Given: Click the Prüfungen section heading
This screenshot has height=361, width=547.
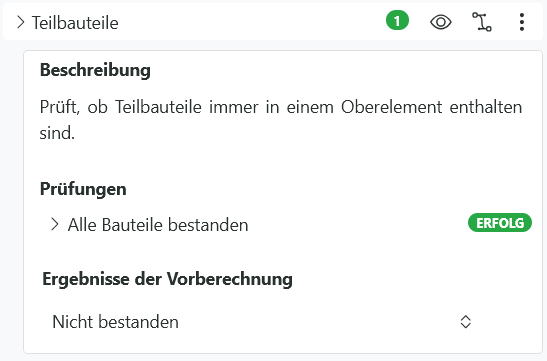Looking at the screenshot, I should [x=83, y=189].
